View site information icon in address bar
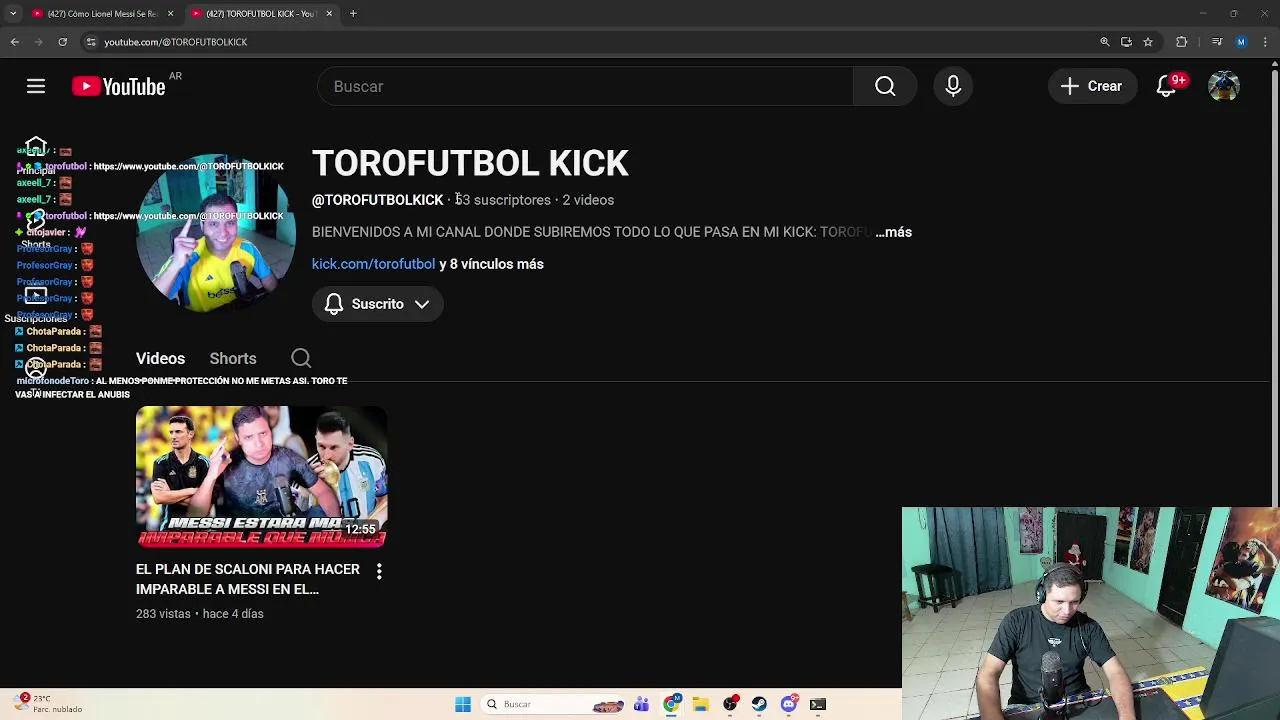This screenshot has height=720, width=1280. 91,42
